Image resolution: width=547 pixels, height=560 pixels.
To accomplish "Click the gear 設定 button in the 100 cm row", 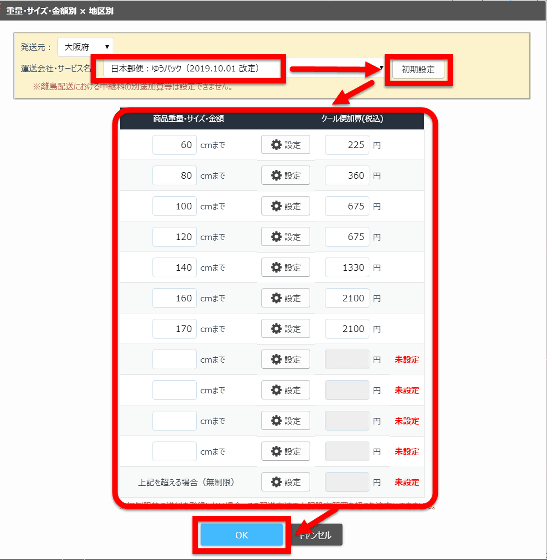I will coord(285,206).
